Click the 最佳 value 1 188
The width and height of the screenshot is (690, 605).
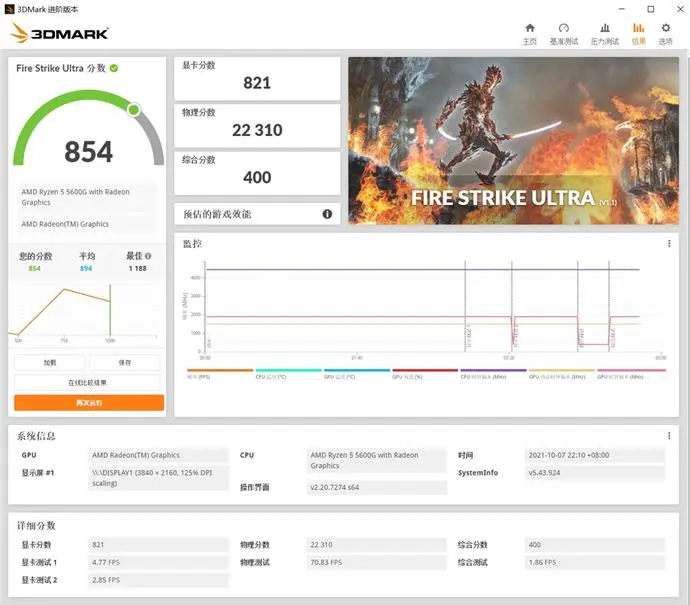[138, 268]
